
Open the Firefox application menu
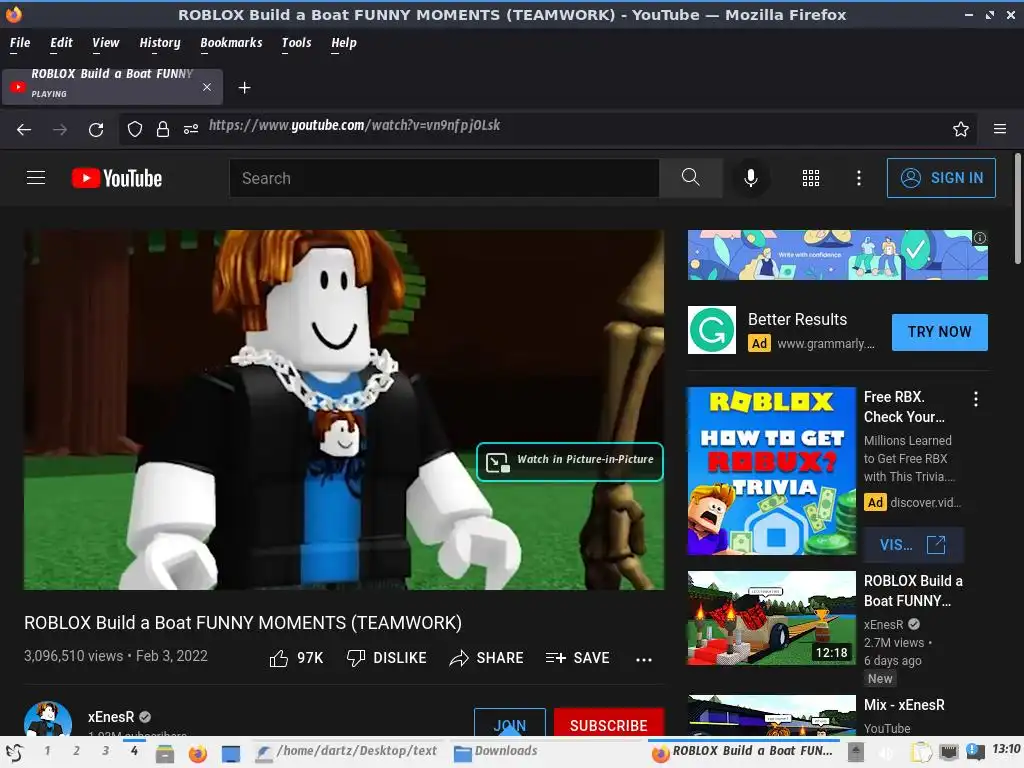coord(999,129)
